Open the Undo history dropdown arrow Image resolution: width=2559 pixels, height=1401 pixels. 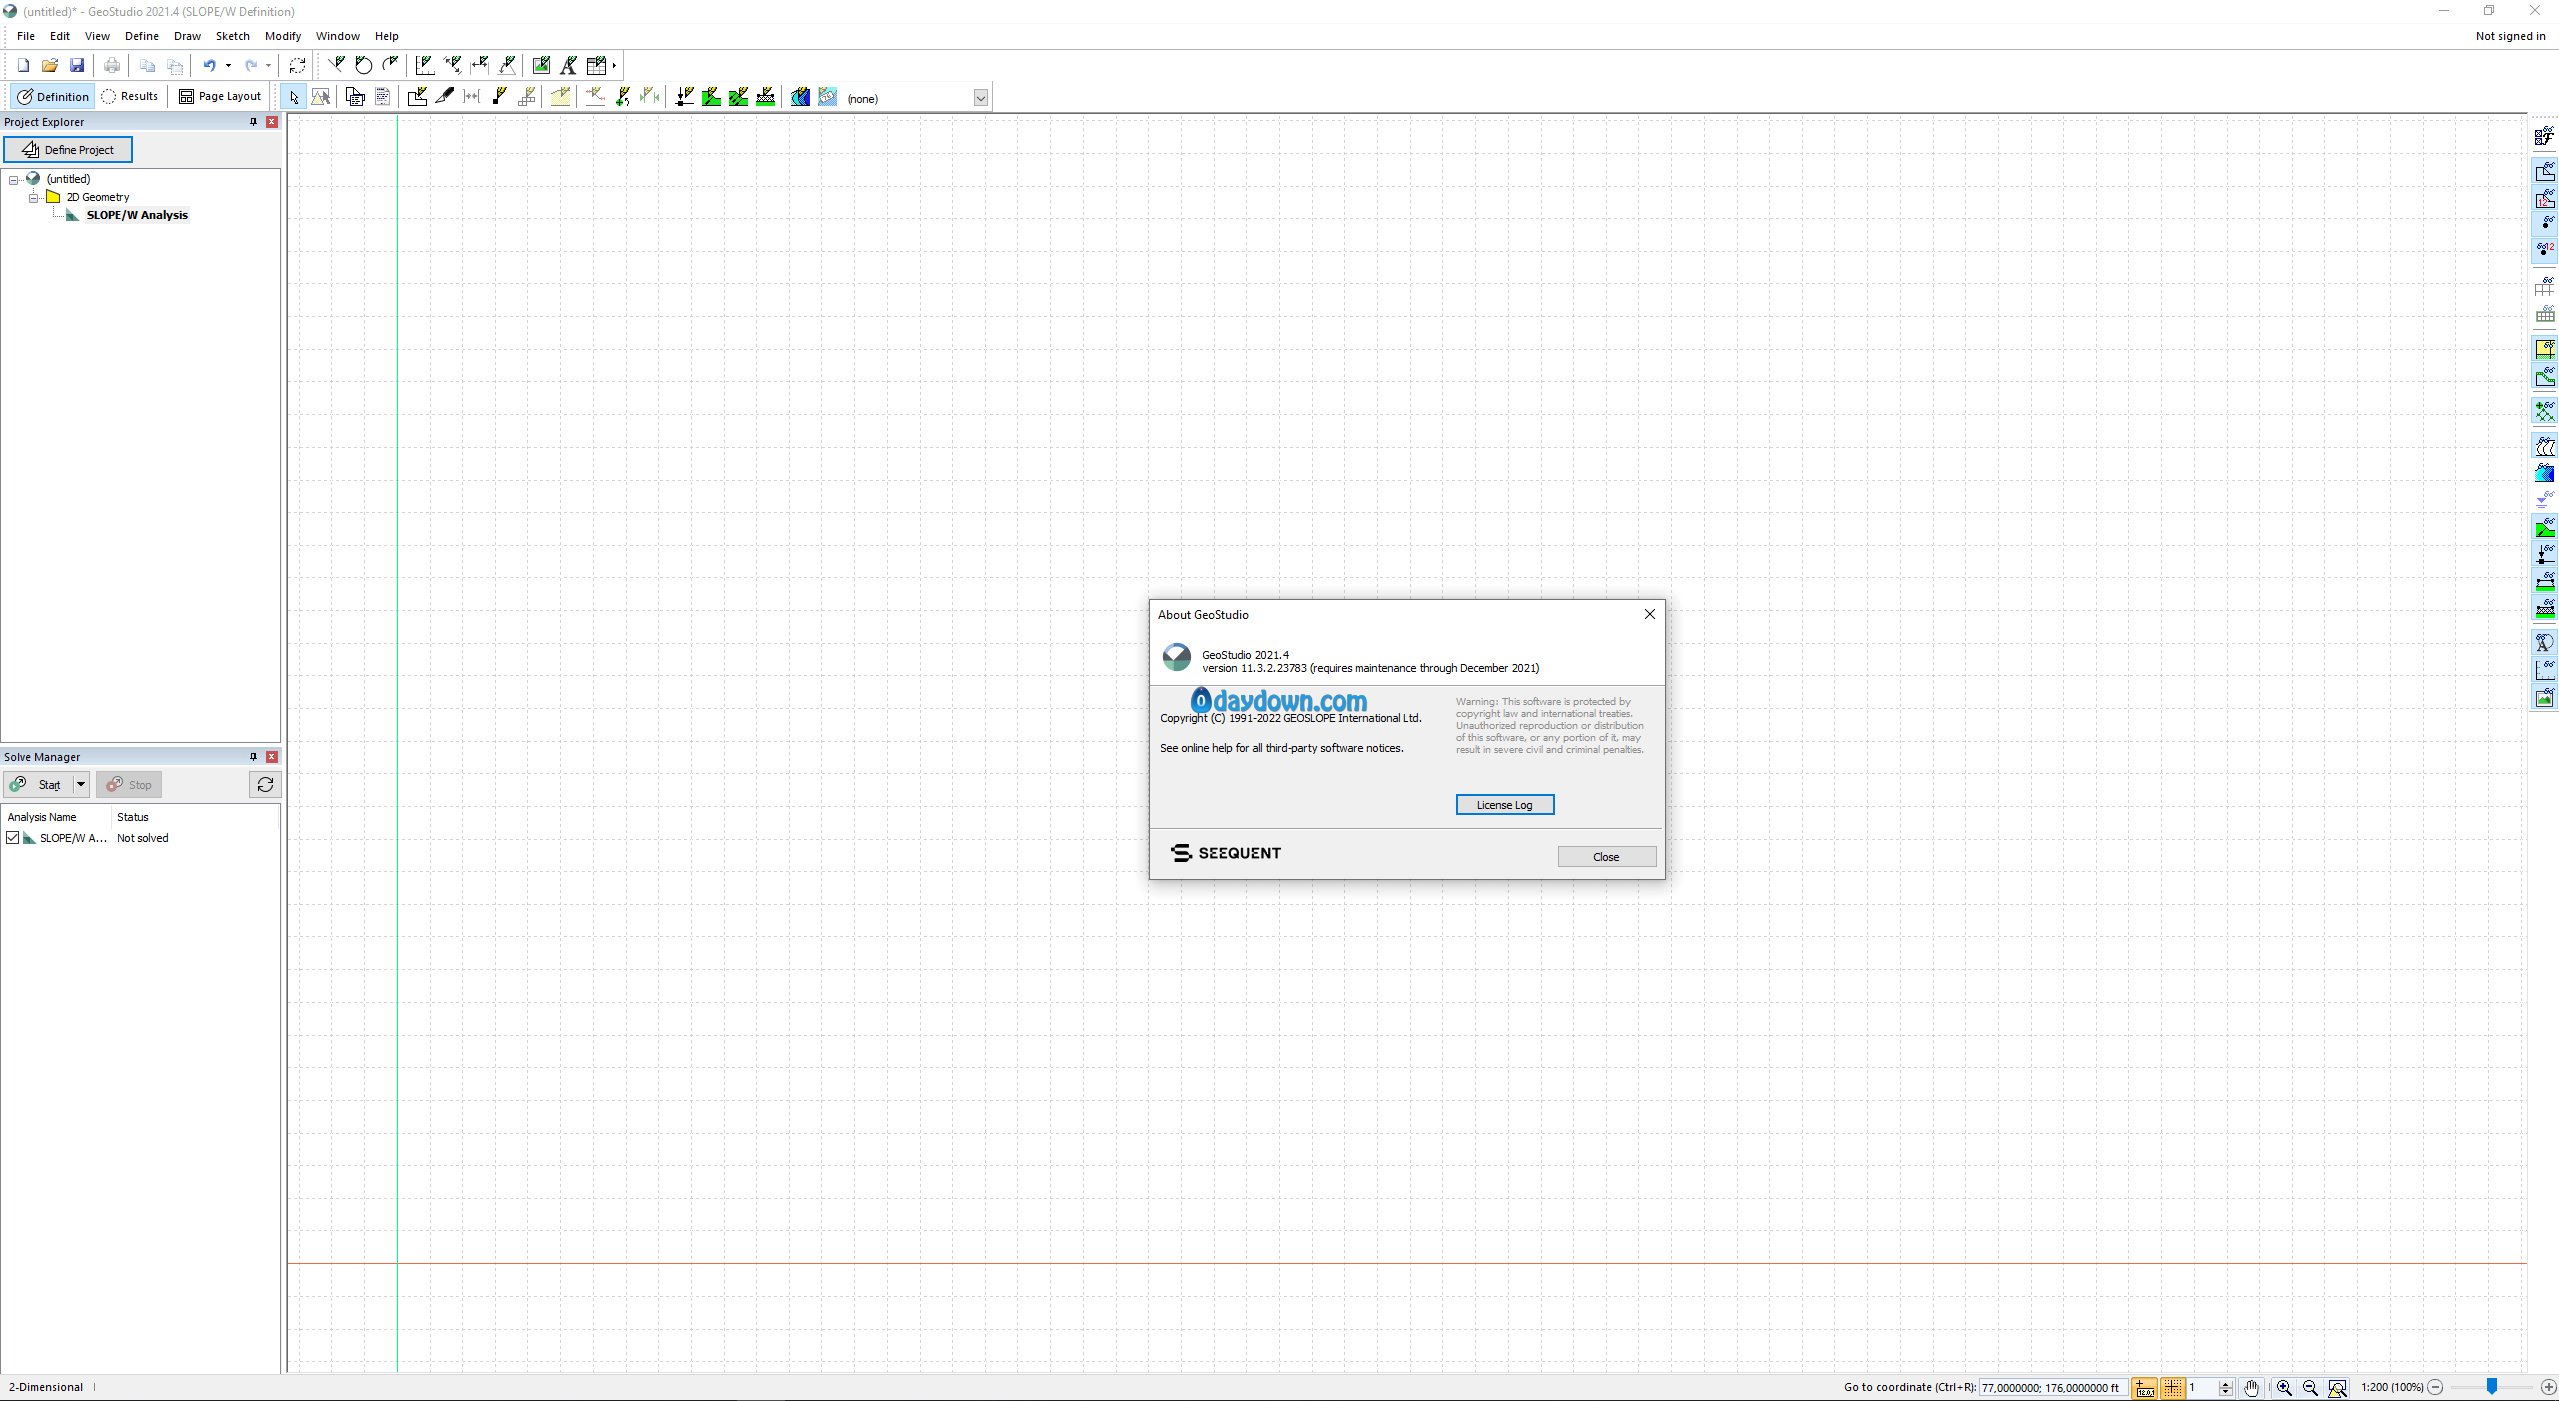(x=229, y=65)
